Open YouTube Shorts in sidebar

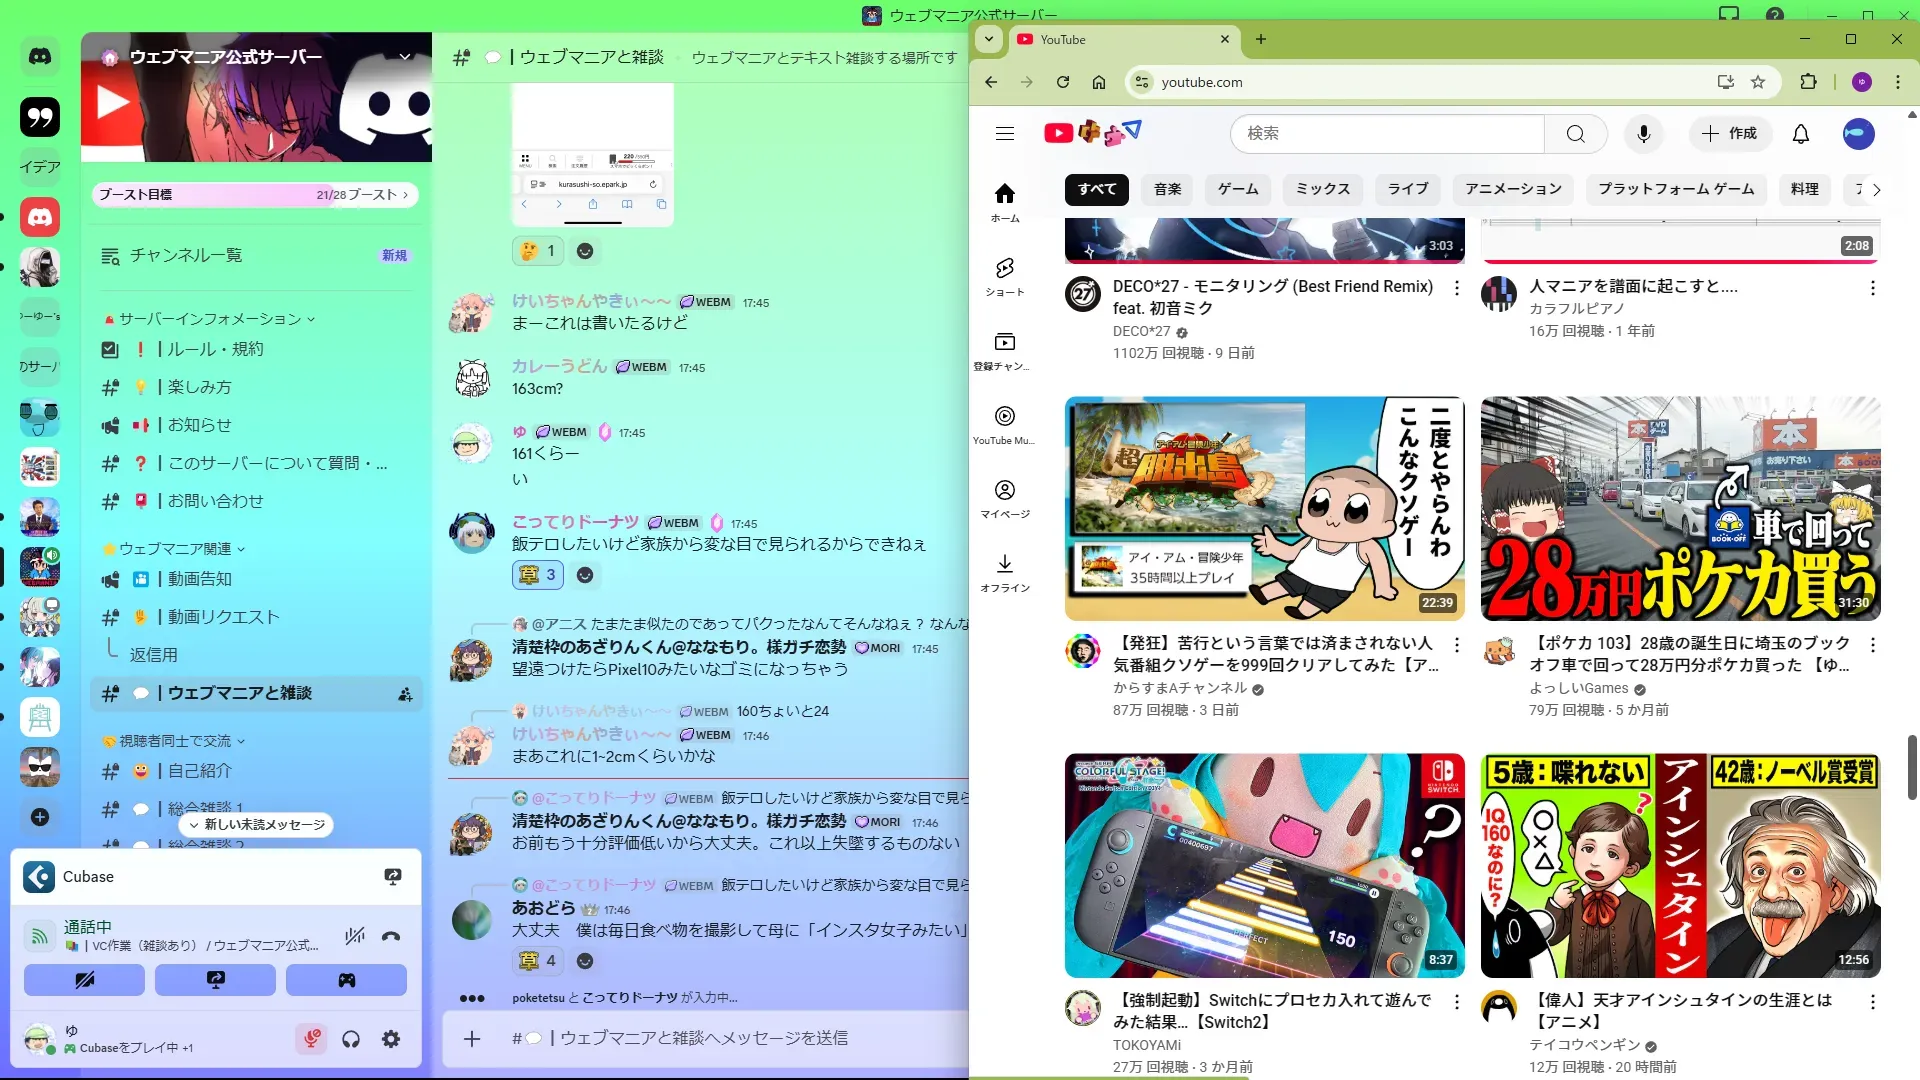coord(1005,277)
